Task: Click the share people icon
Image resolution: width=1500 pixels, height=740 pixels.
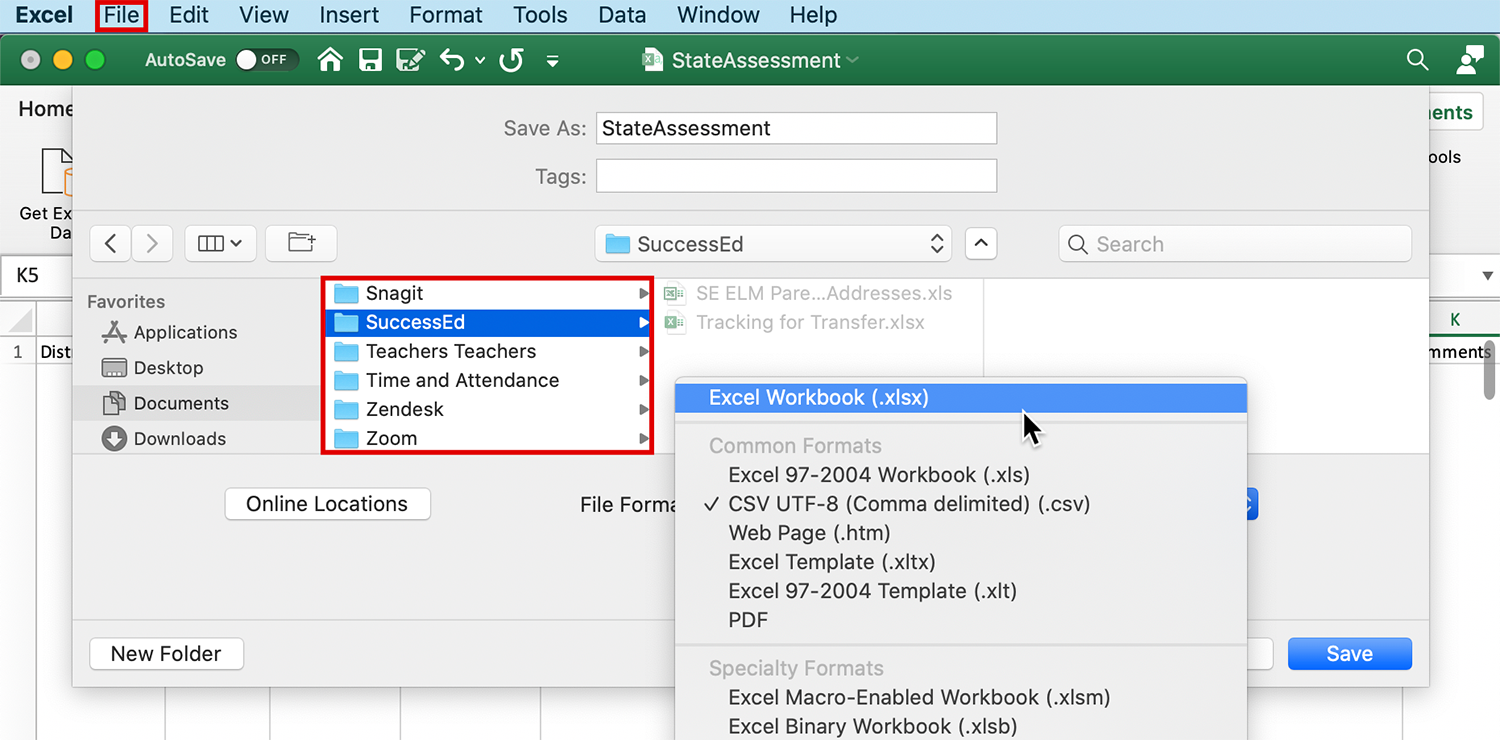Action: pos(1469,60)
